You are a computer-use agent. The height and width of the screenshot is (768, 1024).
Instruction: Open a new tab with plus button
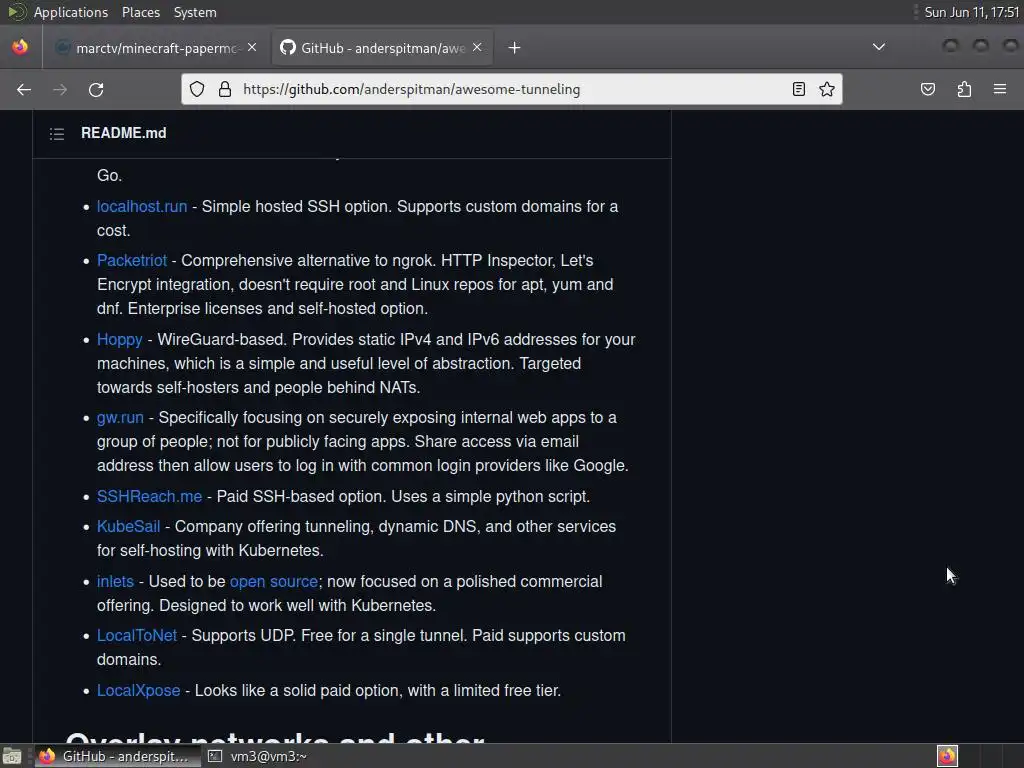point(515,48)
